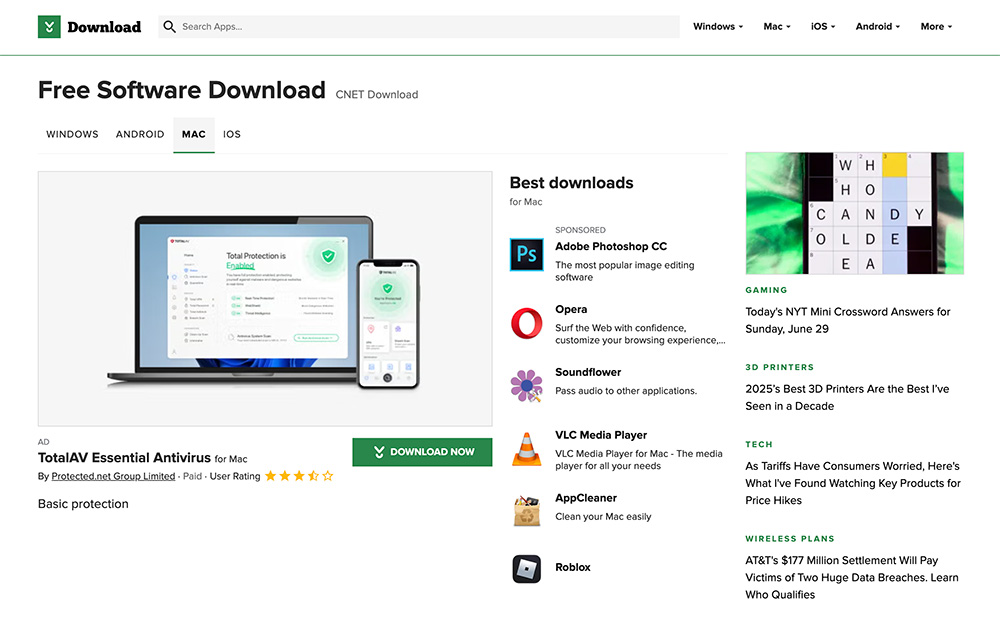Screen dimensions: 1000x618
Task: Read NYT Mini Crossword Answers article
Action: click(848, 320)
